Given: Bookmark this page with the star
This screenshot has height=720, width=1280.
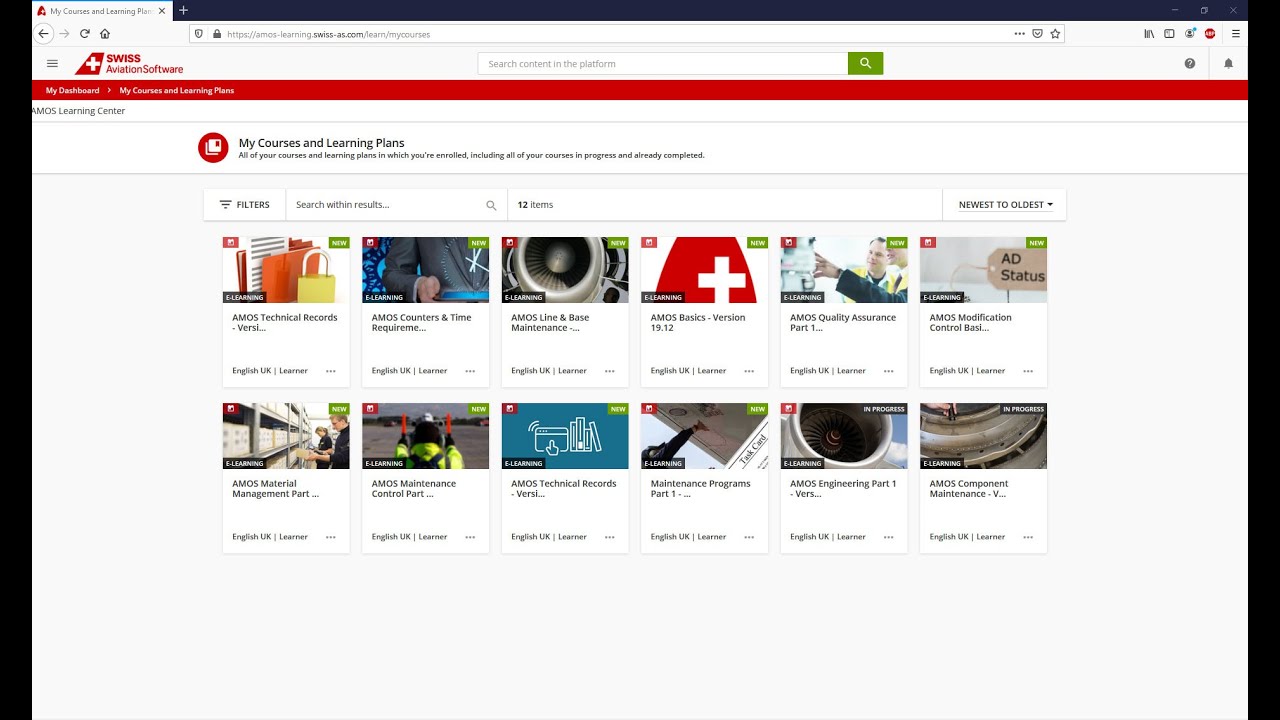Looking at the screenshot, I should pos(1055,33).
